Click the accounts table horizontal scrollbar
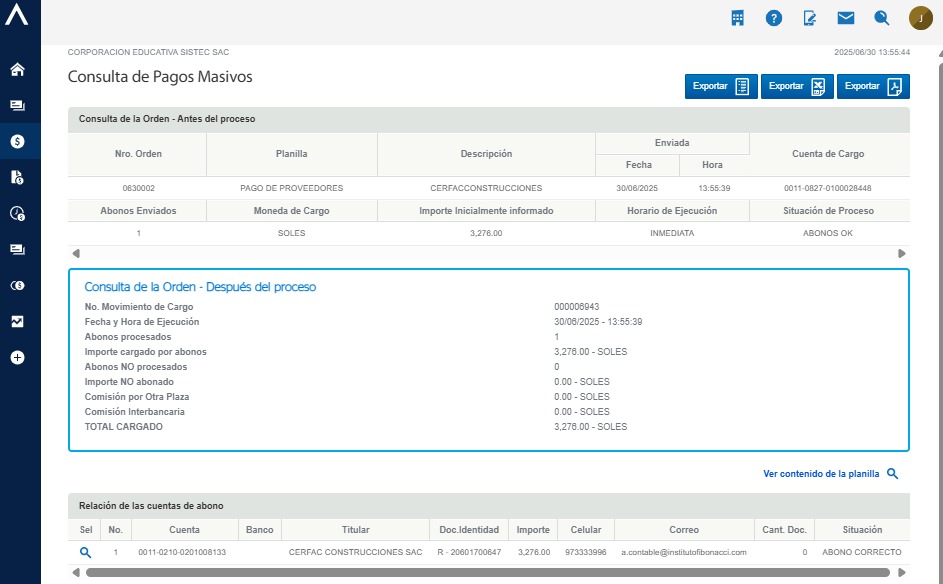The height and width of the screenshot is (584, 943). click(487, 573)
